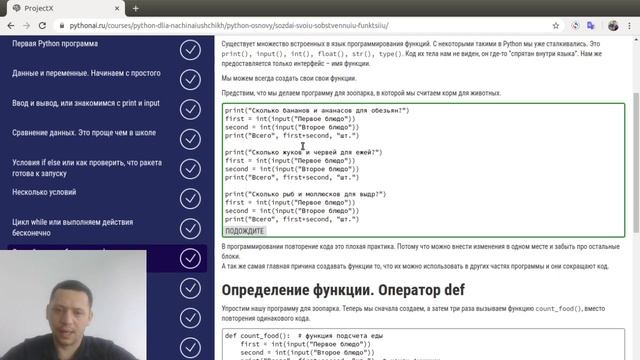This screenshot has height=360, width=640.
Task: Click checkmark for Ввод и вывод
Action: click(x=190, y=109)
